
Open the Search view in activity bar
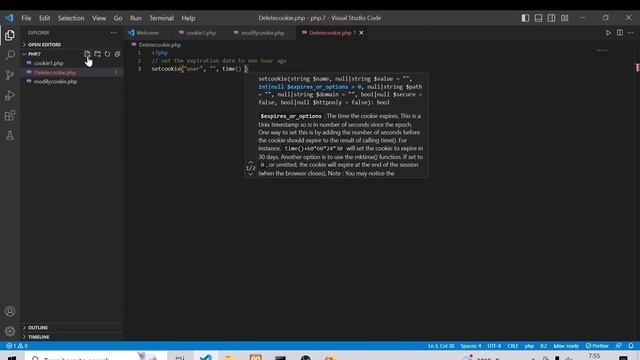(10, 55)
